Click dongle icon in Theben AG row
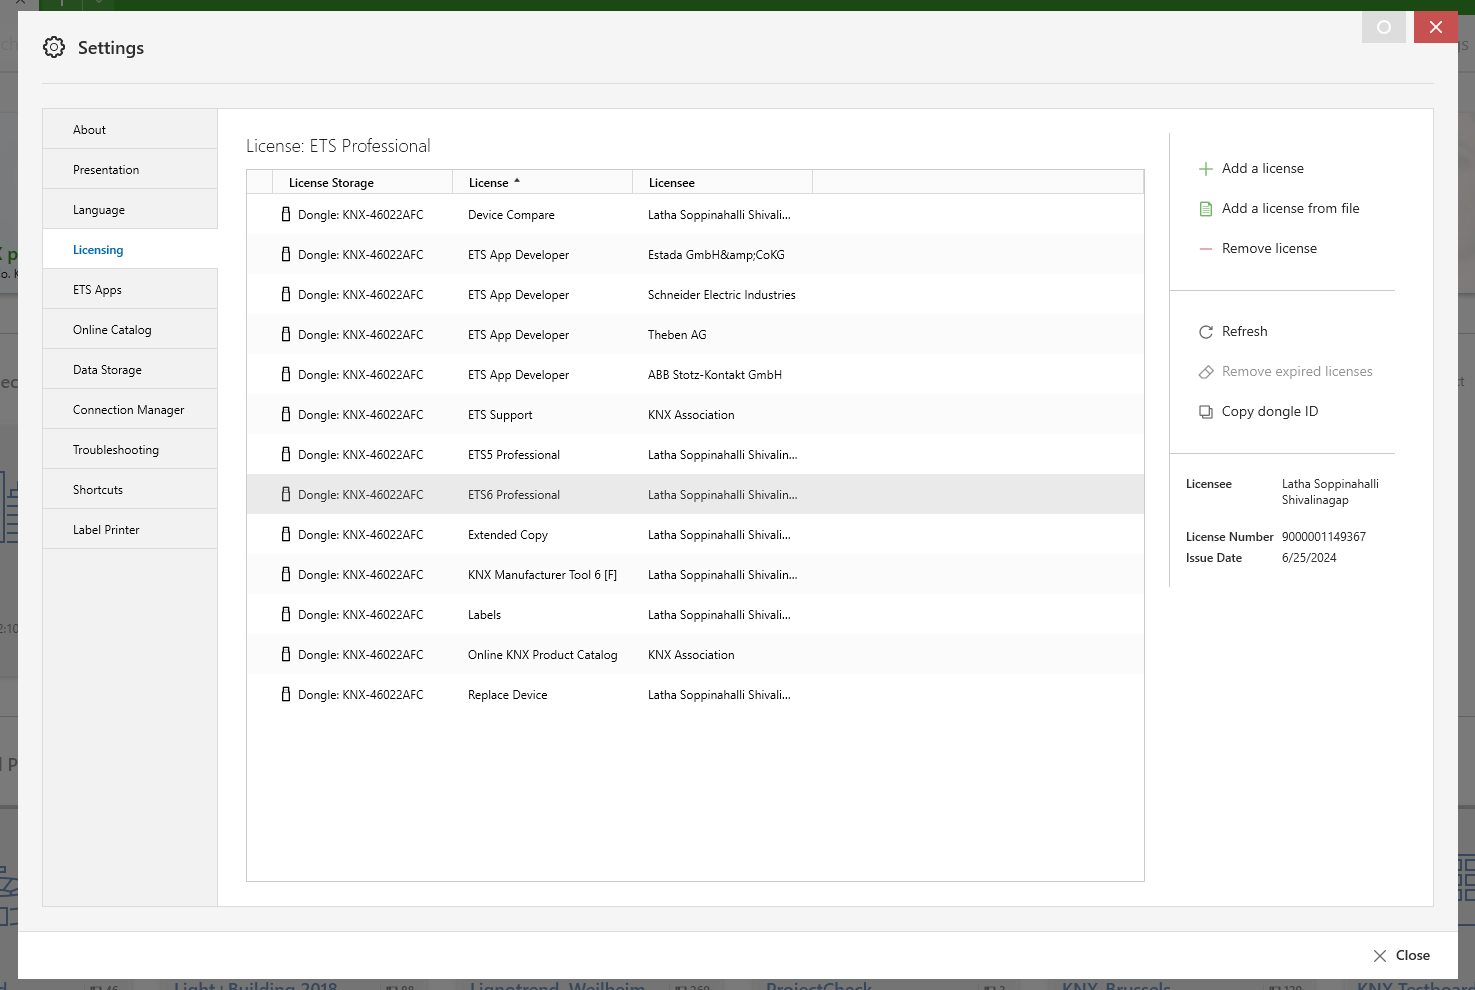The image size is (1475, 990). coord(286,334)
